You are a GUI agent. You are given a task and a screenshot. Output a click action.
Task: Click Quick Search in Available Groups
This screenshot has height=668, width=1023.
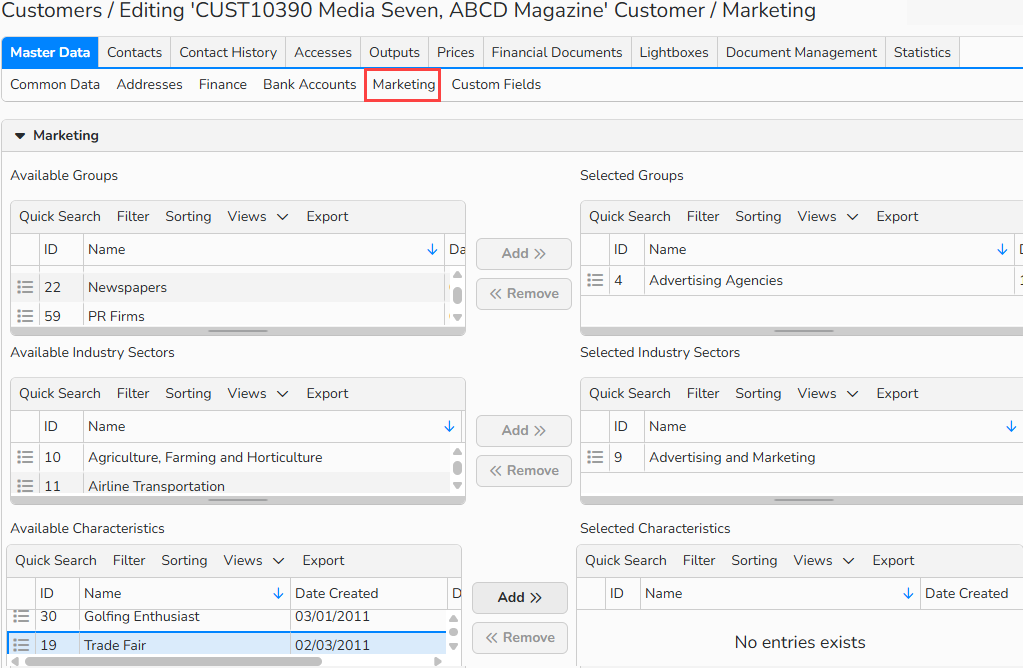(x=59, y=217)
